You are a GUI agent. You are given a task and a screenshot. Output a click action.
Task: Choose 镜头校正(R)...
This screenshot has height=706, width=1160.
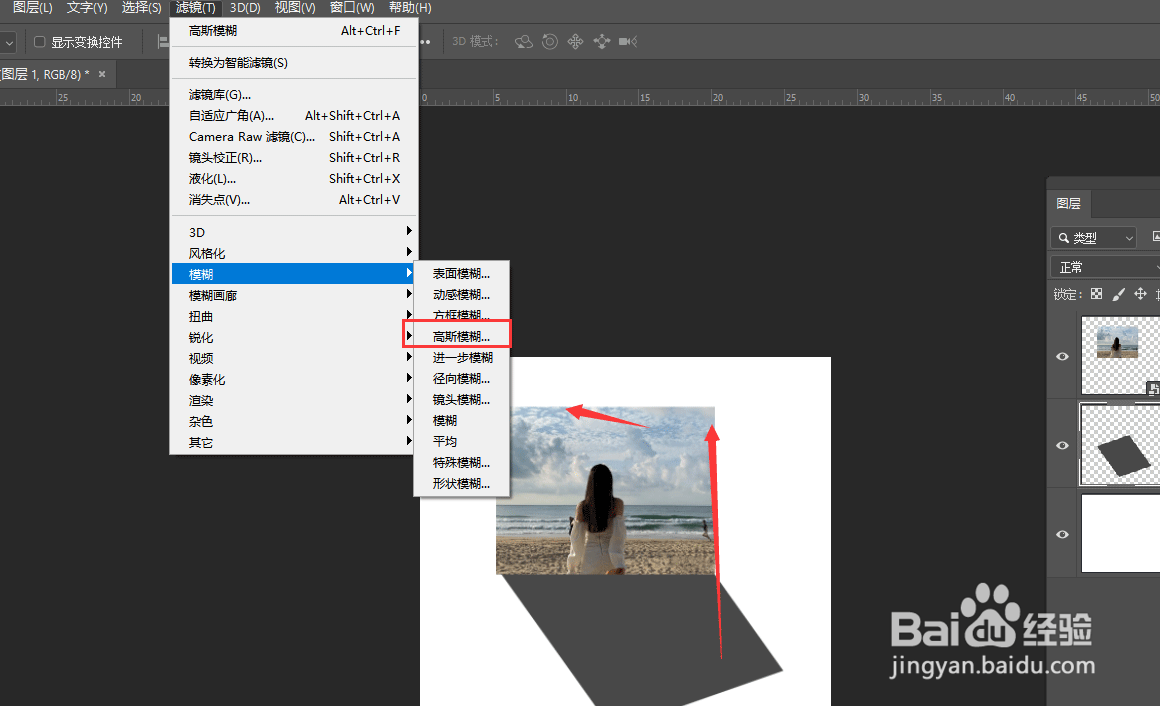tap(294, 158)
